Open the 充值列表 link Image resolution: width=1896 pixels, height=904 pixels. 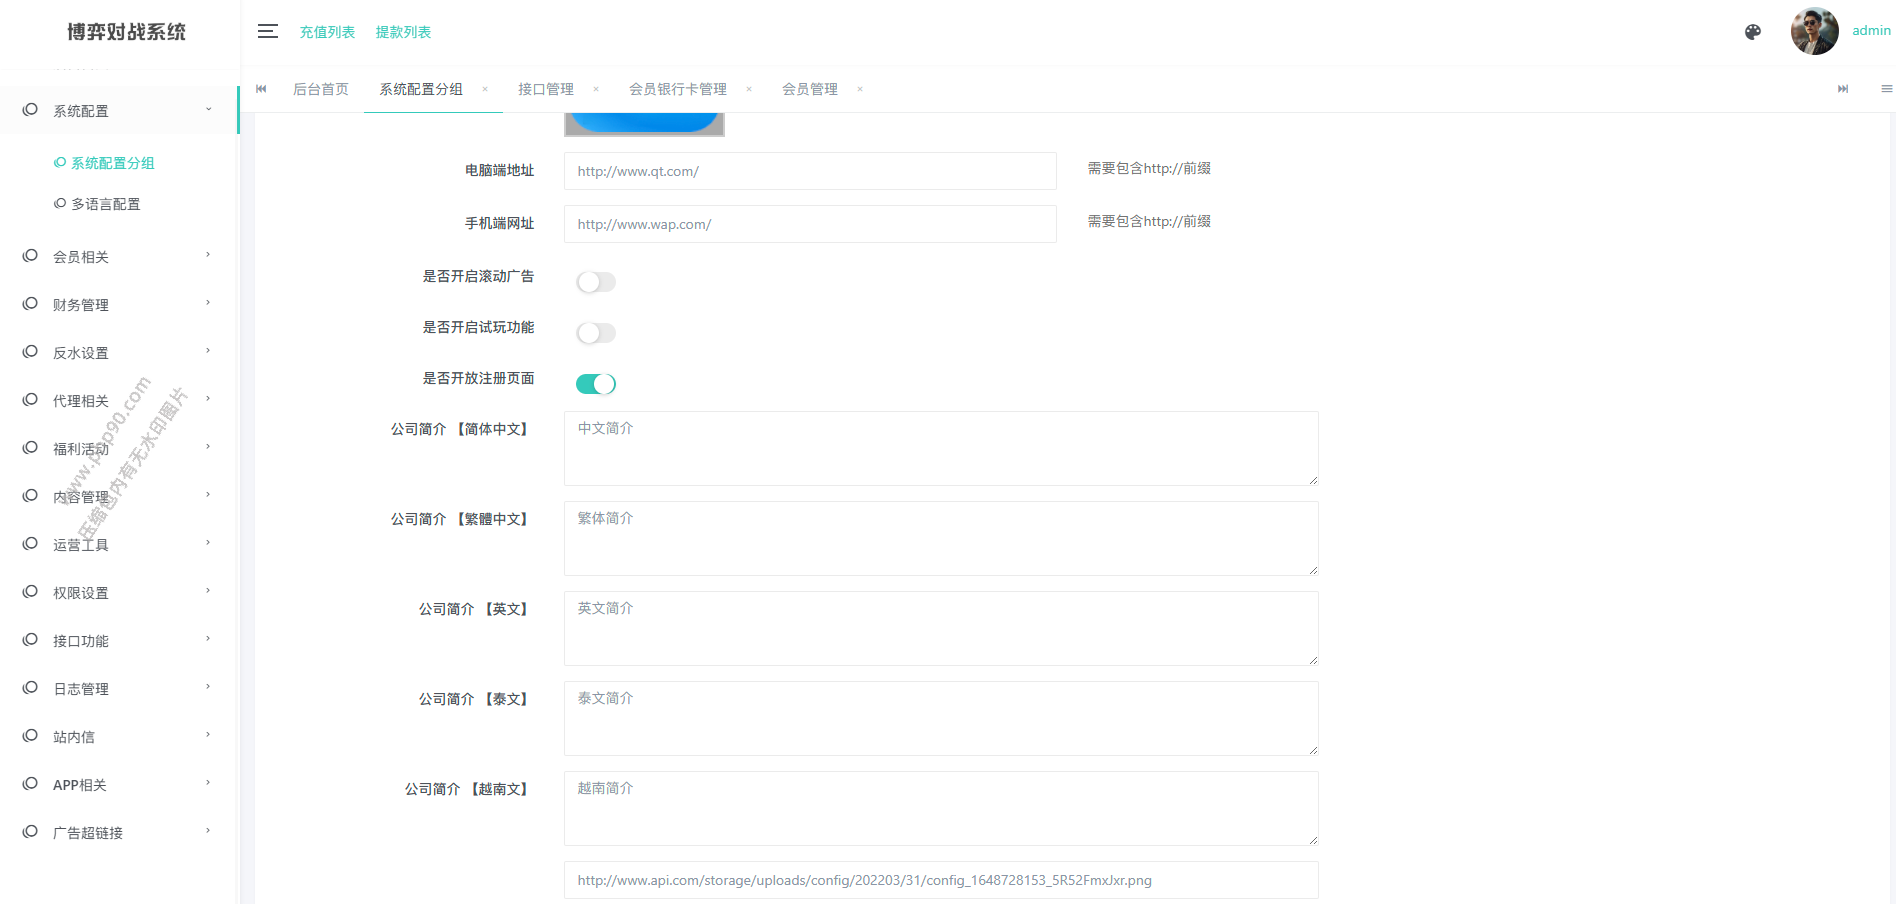pos(327,32)
